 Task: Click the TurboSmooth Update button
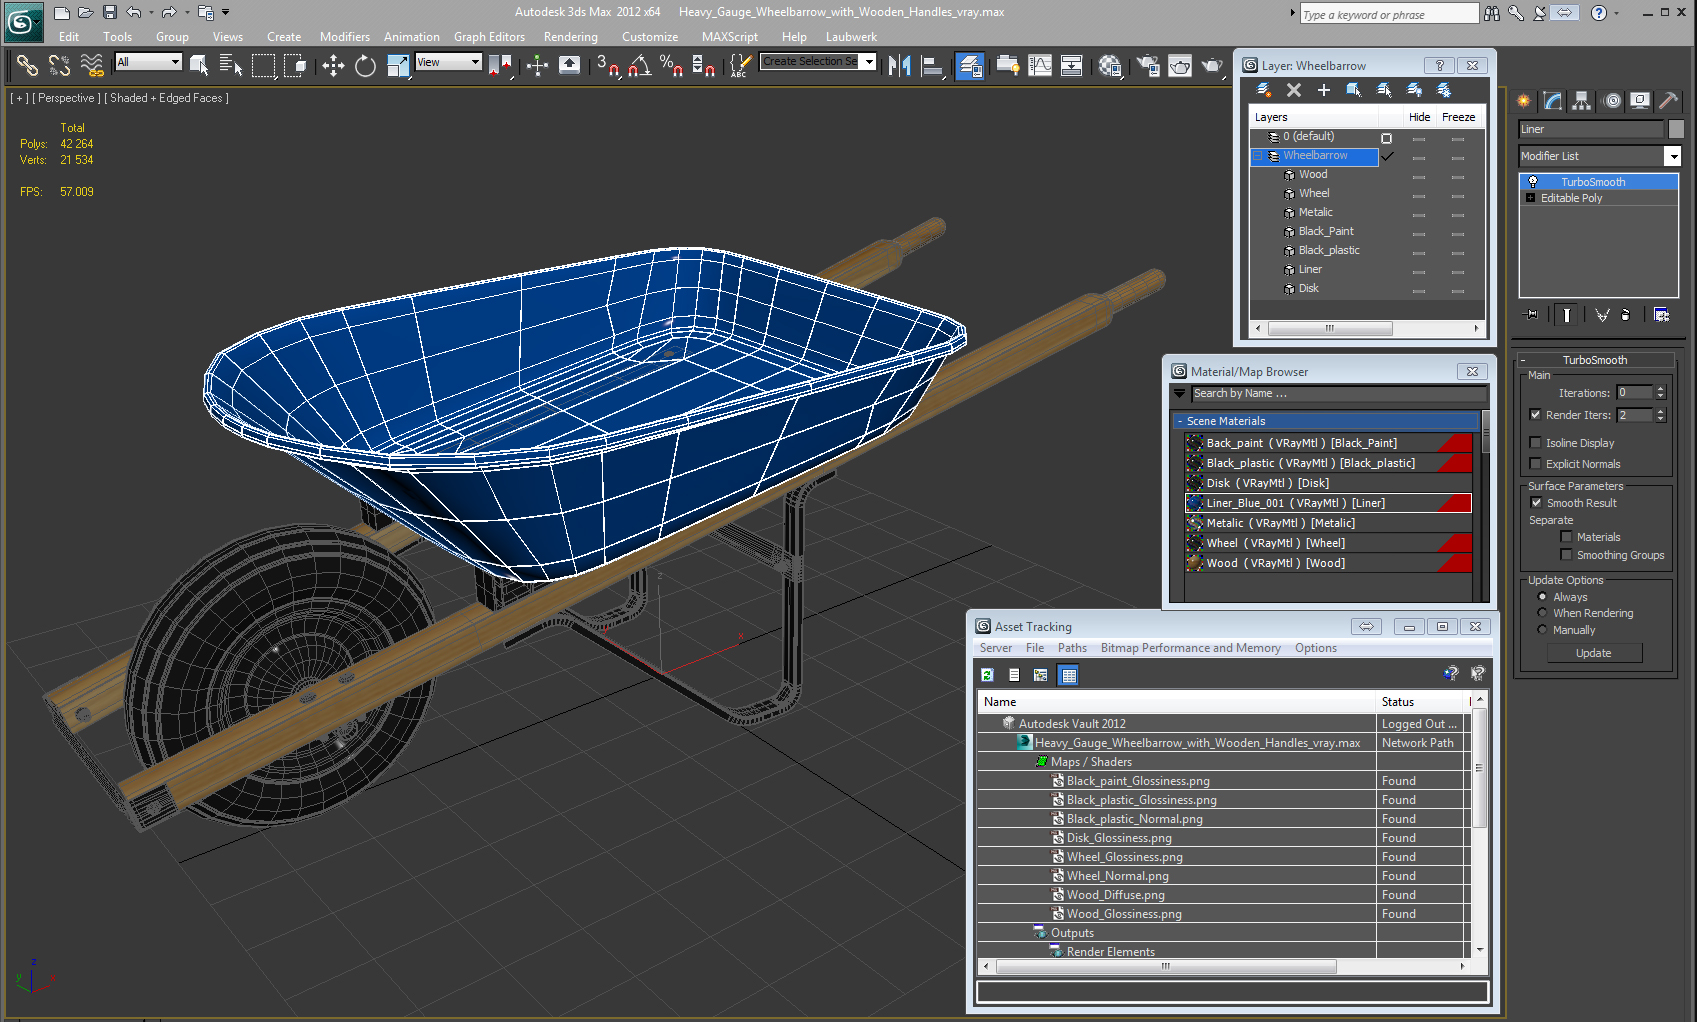1594,653
